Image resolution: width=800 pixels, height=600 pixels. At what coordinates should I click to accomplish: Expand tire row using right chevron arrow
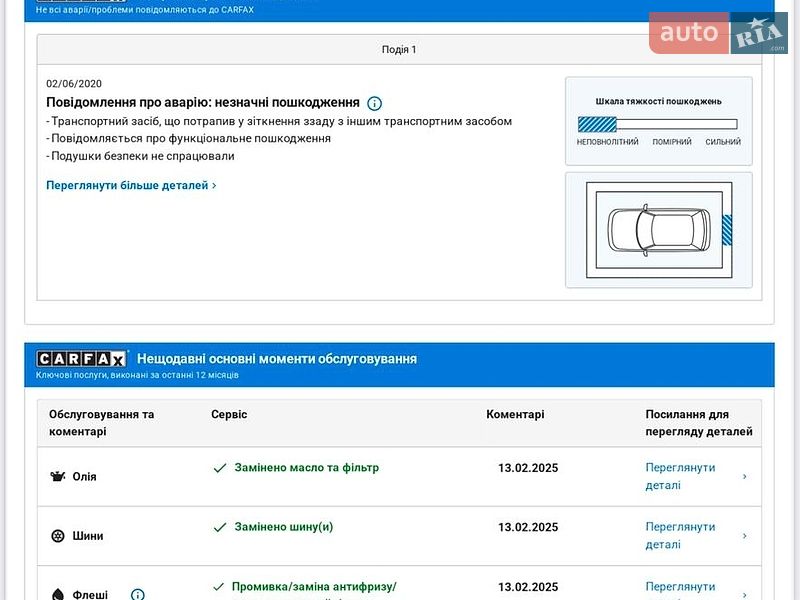[744, 536]
